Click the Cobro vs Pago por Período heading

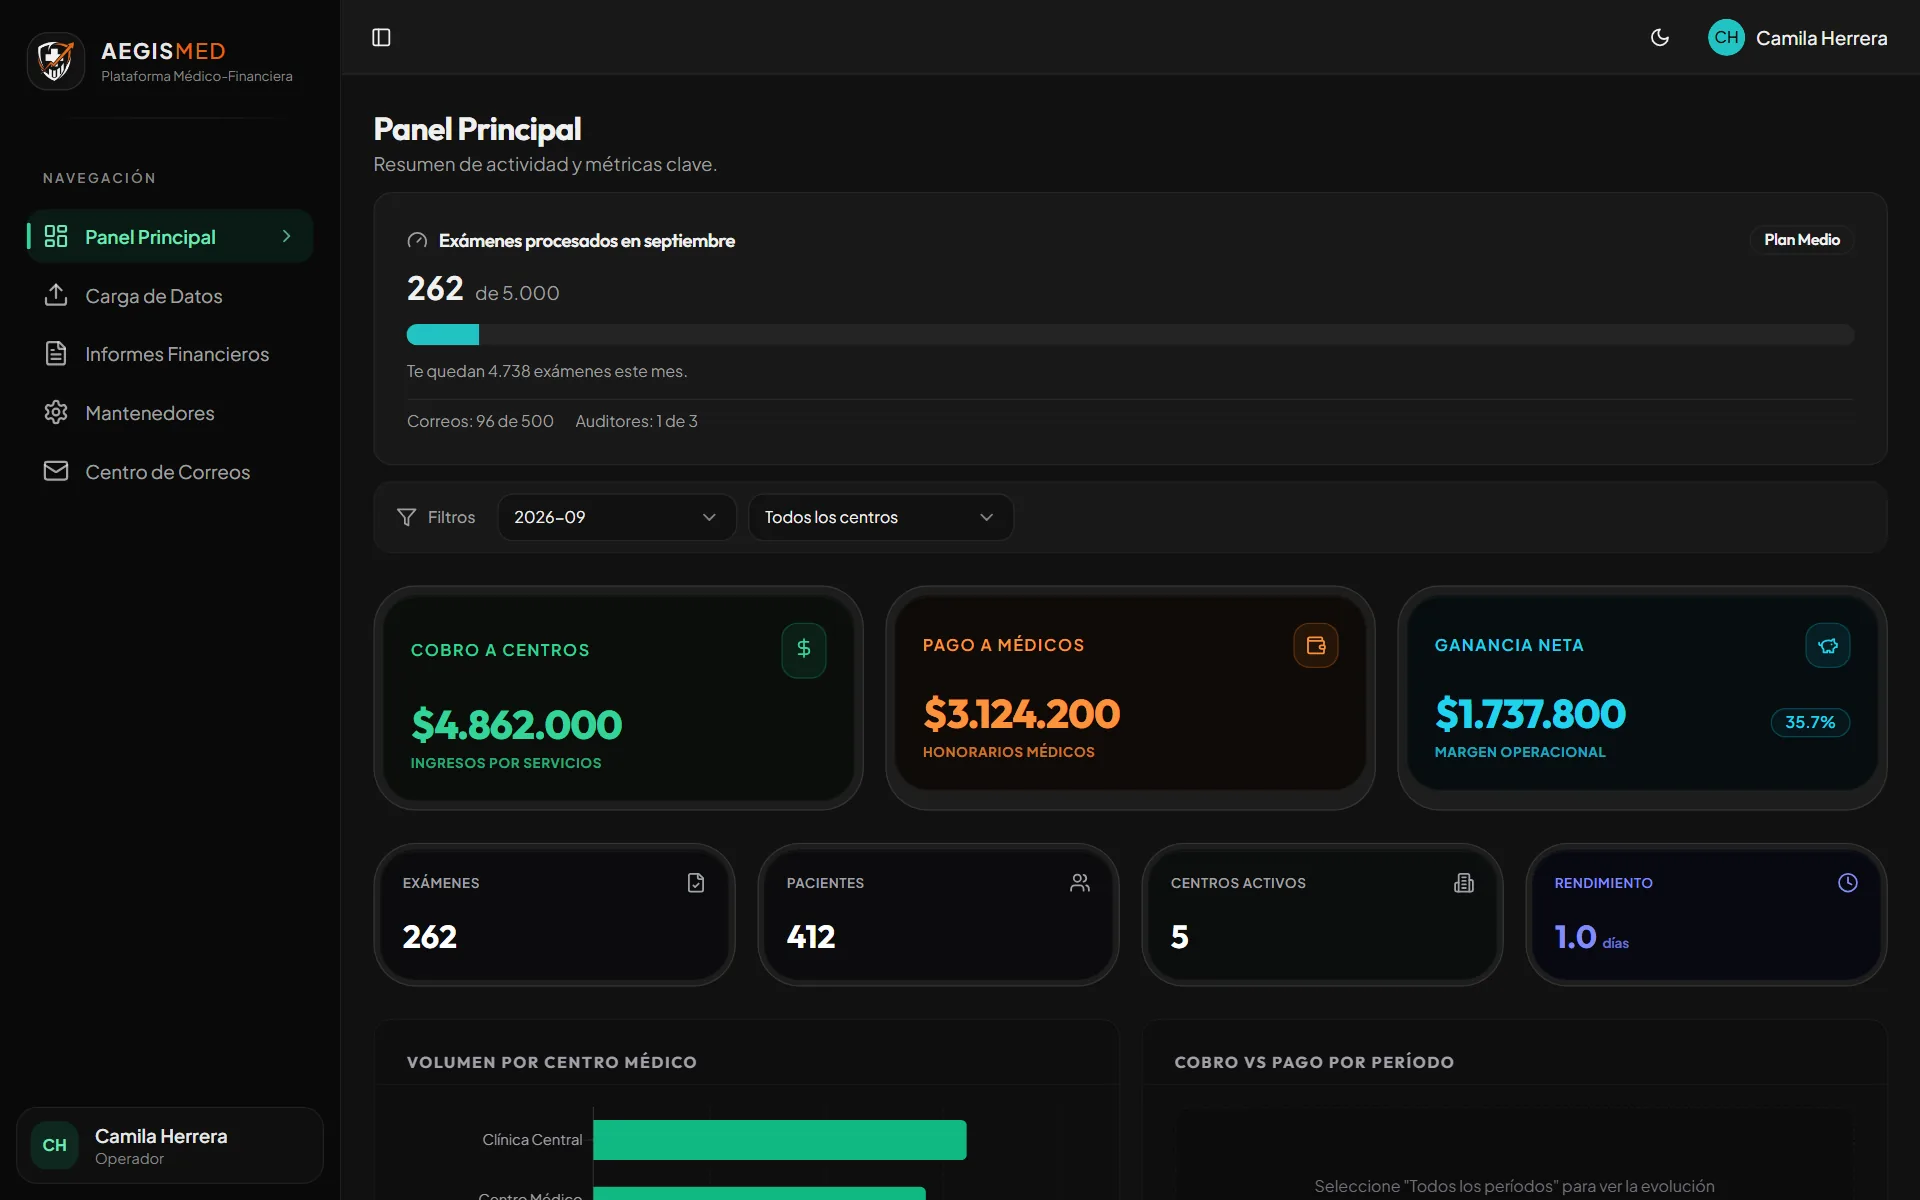pos(1314,1062)
